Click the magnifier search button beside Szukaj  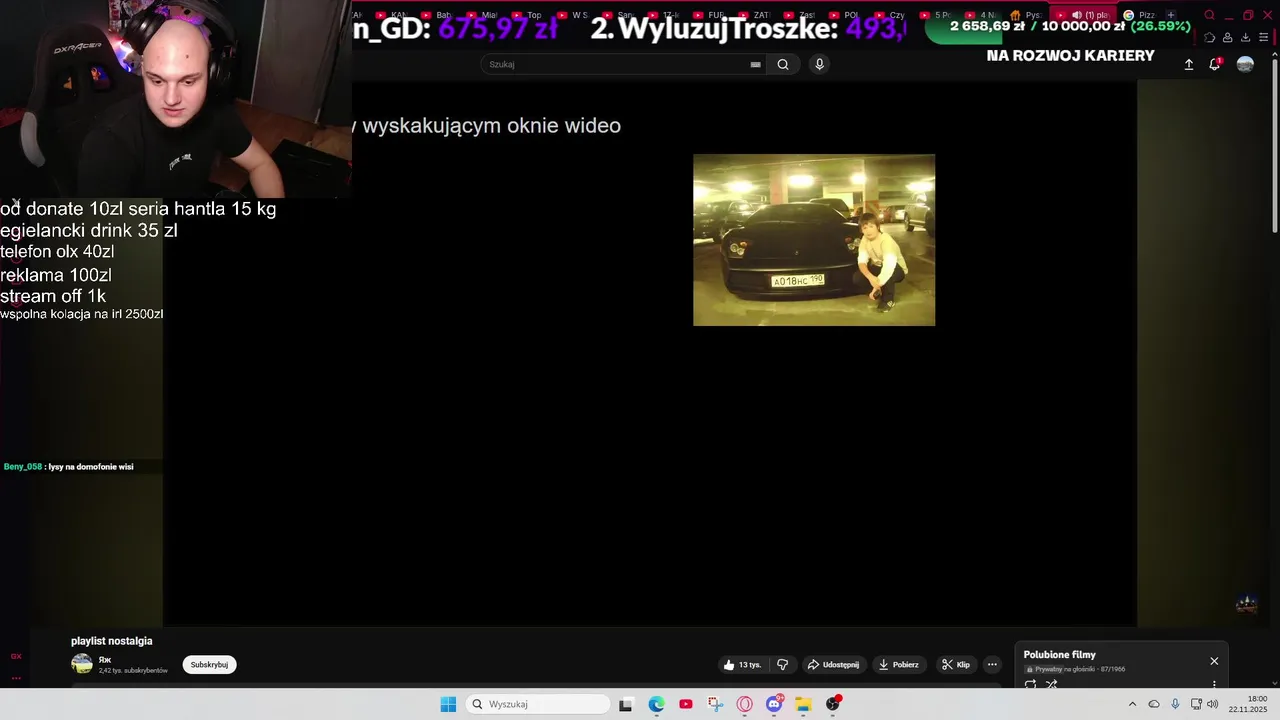click(783, 64)
